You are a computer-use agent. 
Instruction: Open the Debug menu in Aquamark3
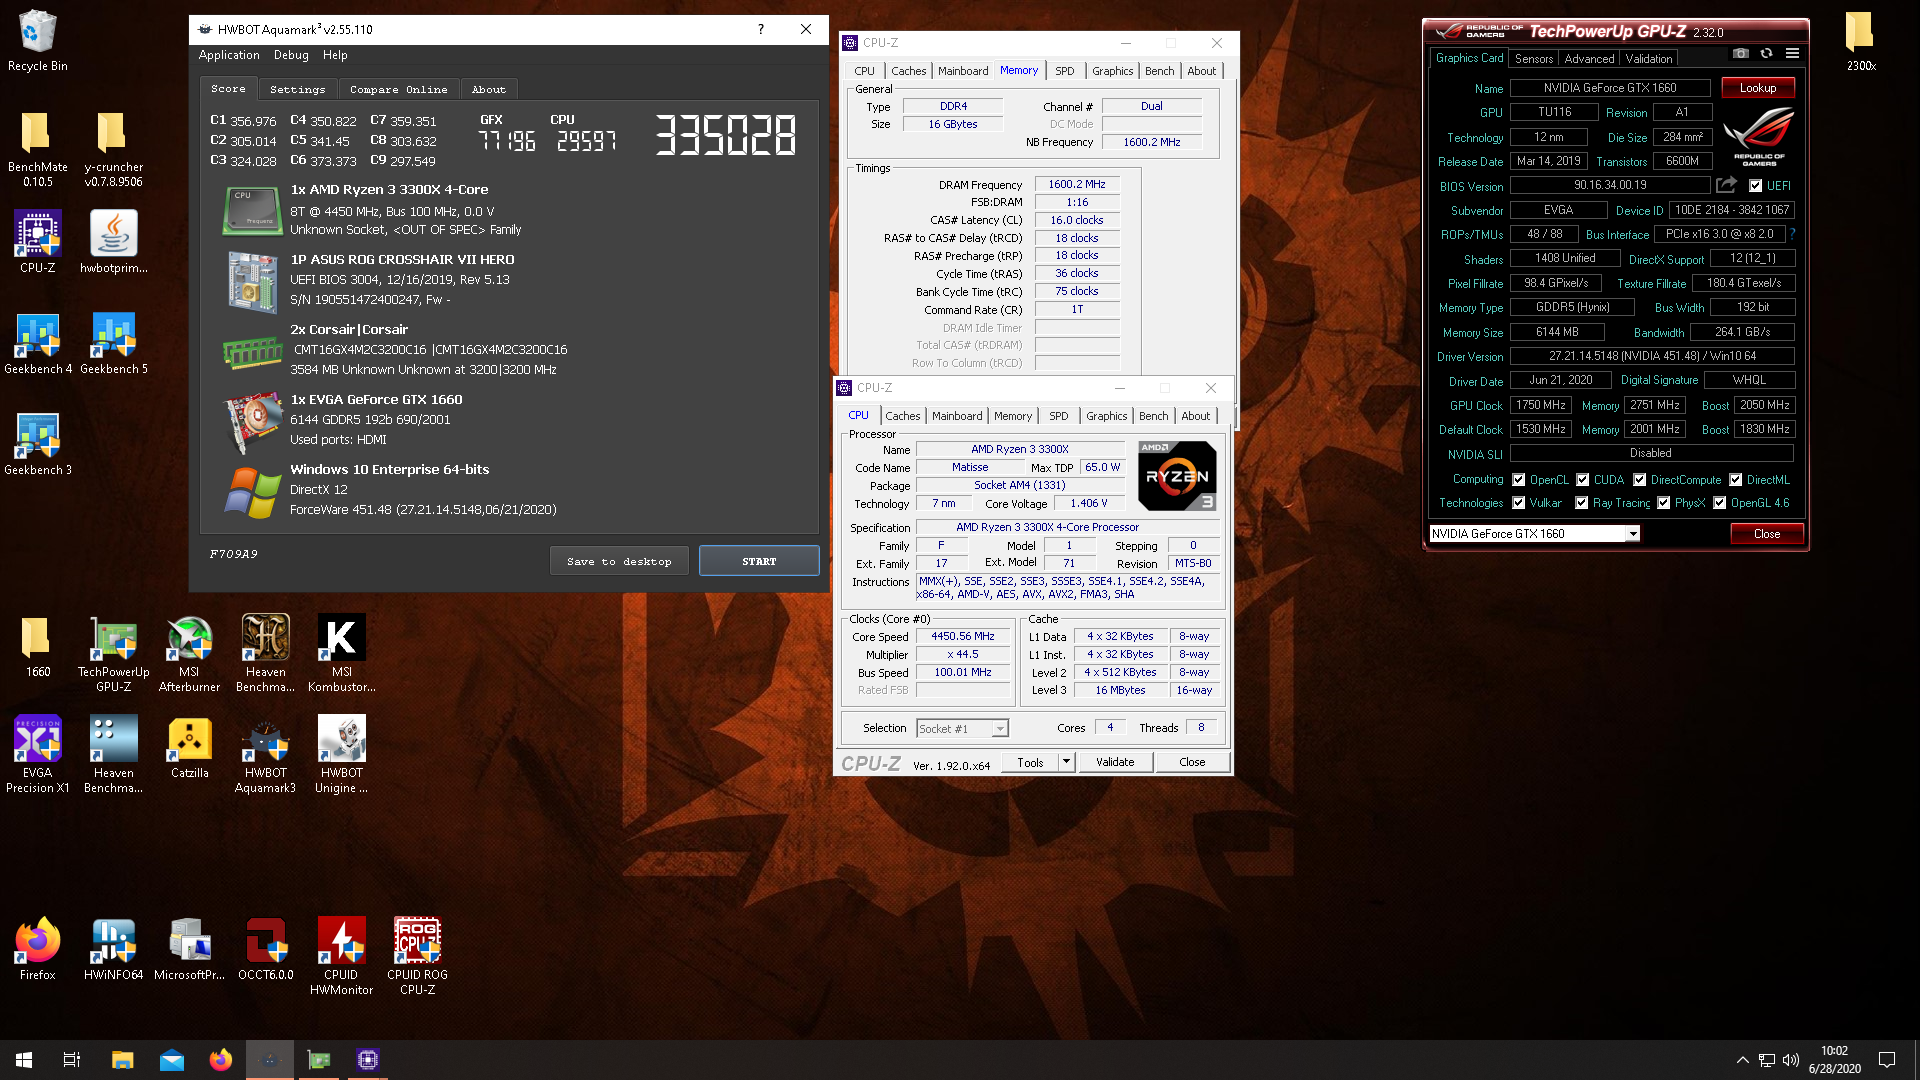pyautogui.click(x=291, y=55)
